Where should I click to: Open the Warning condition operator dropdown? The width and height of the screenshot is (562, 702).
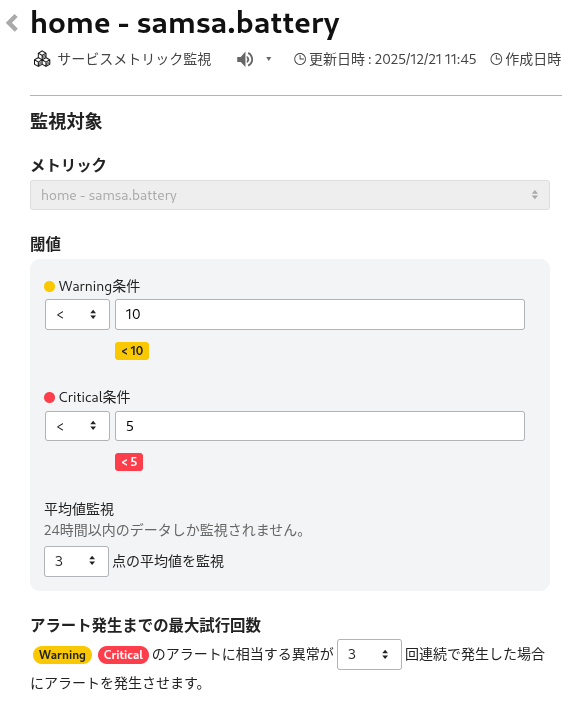[x=77, y=315]
